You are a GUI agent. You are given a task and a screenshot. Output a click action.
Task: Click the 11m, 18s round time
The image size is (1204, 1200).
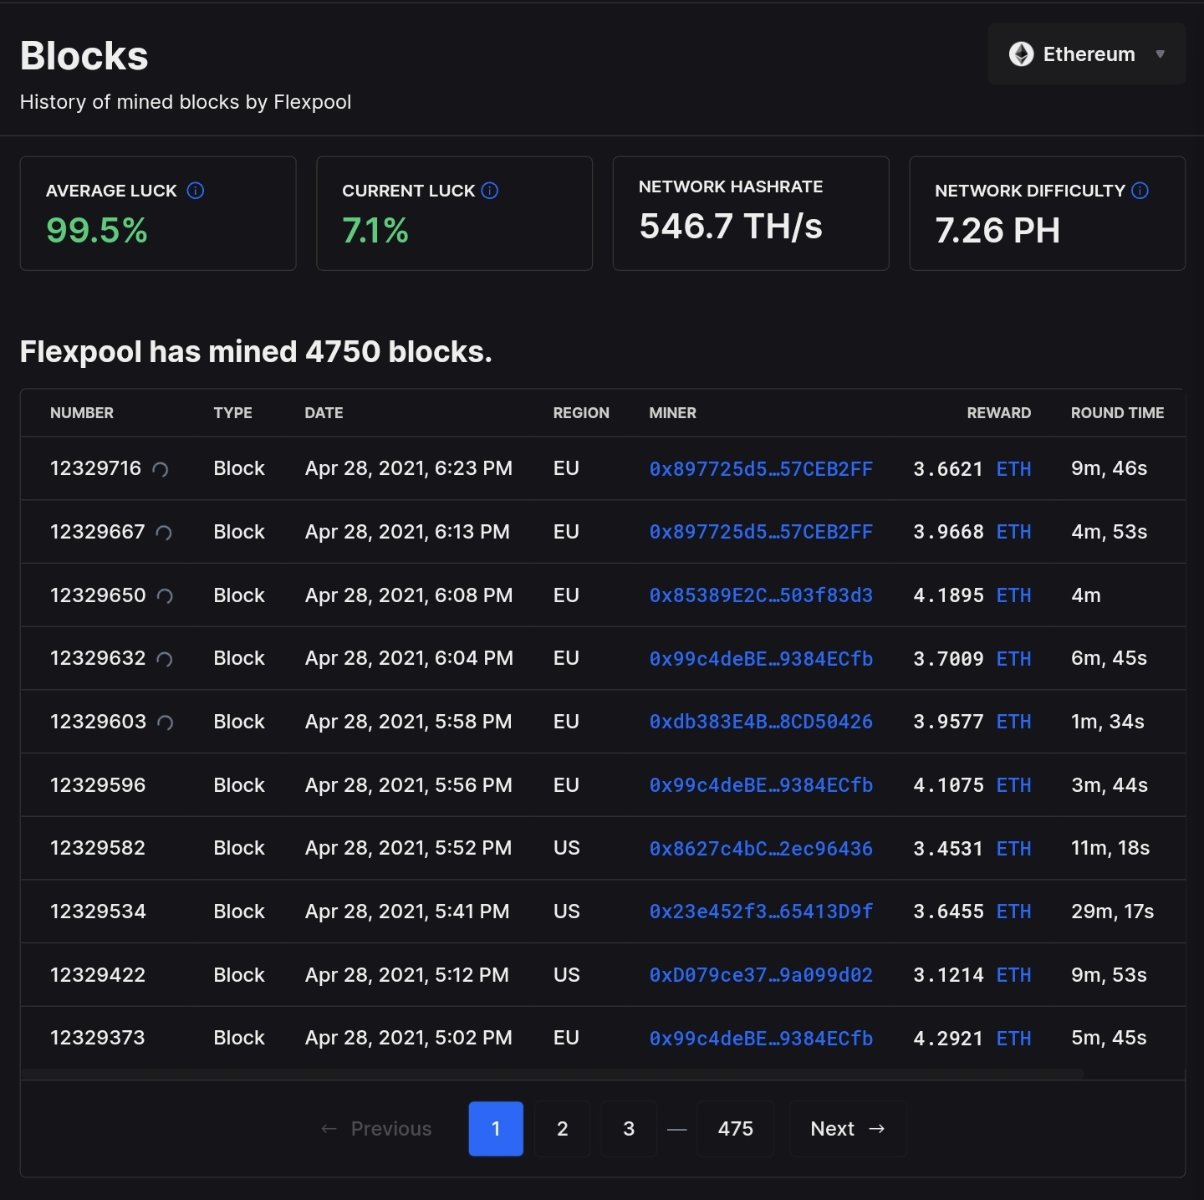tap(1110, 848)
